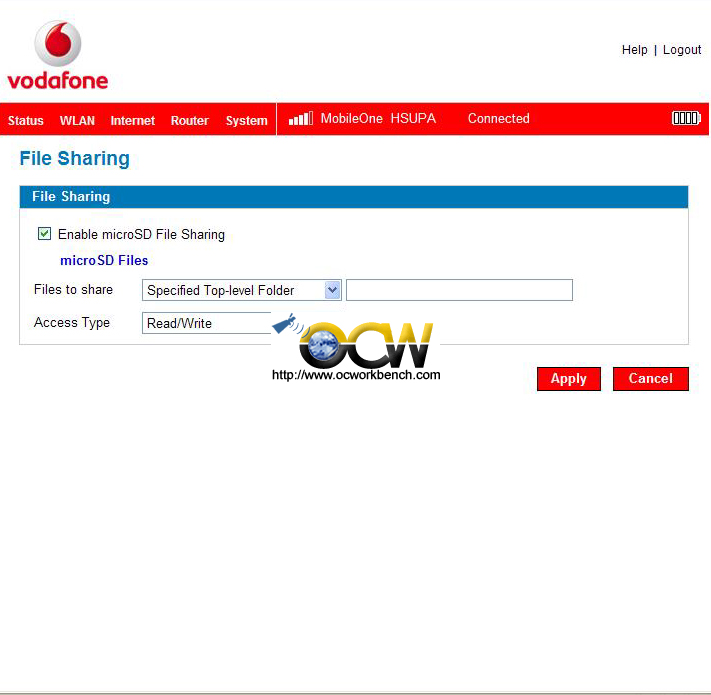The image size is (711, 695).
Task: Click the Access Type label
Action: coord(72,323)
